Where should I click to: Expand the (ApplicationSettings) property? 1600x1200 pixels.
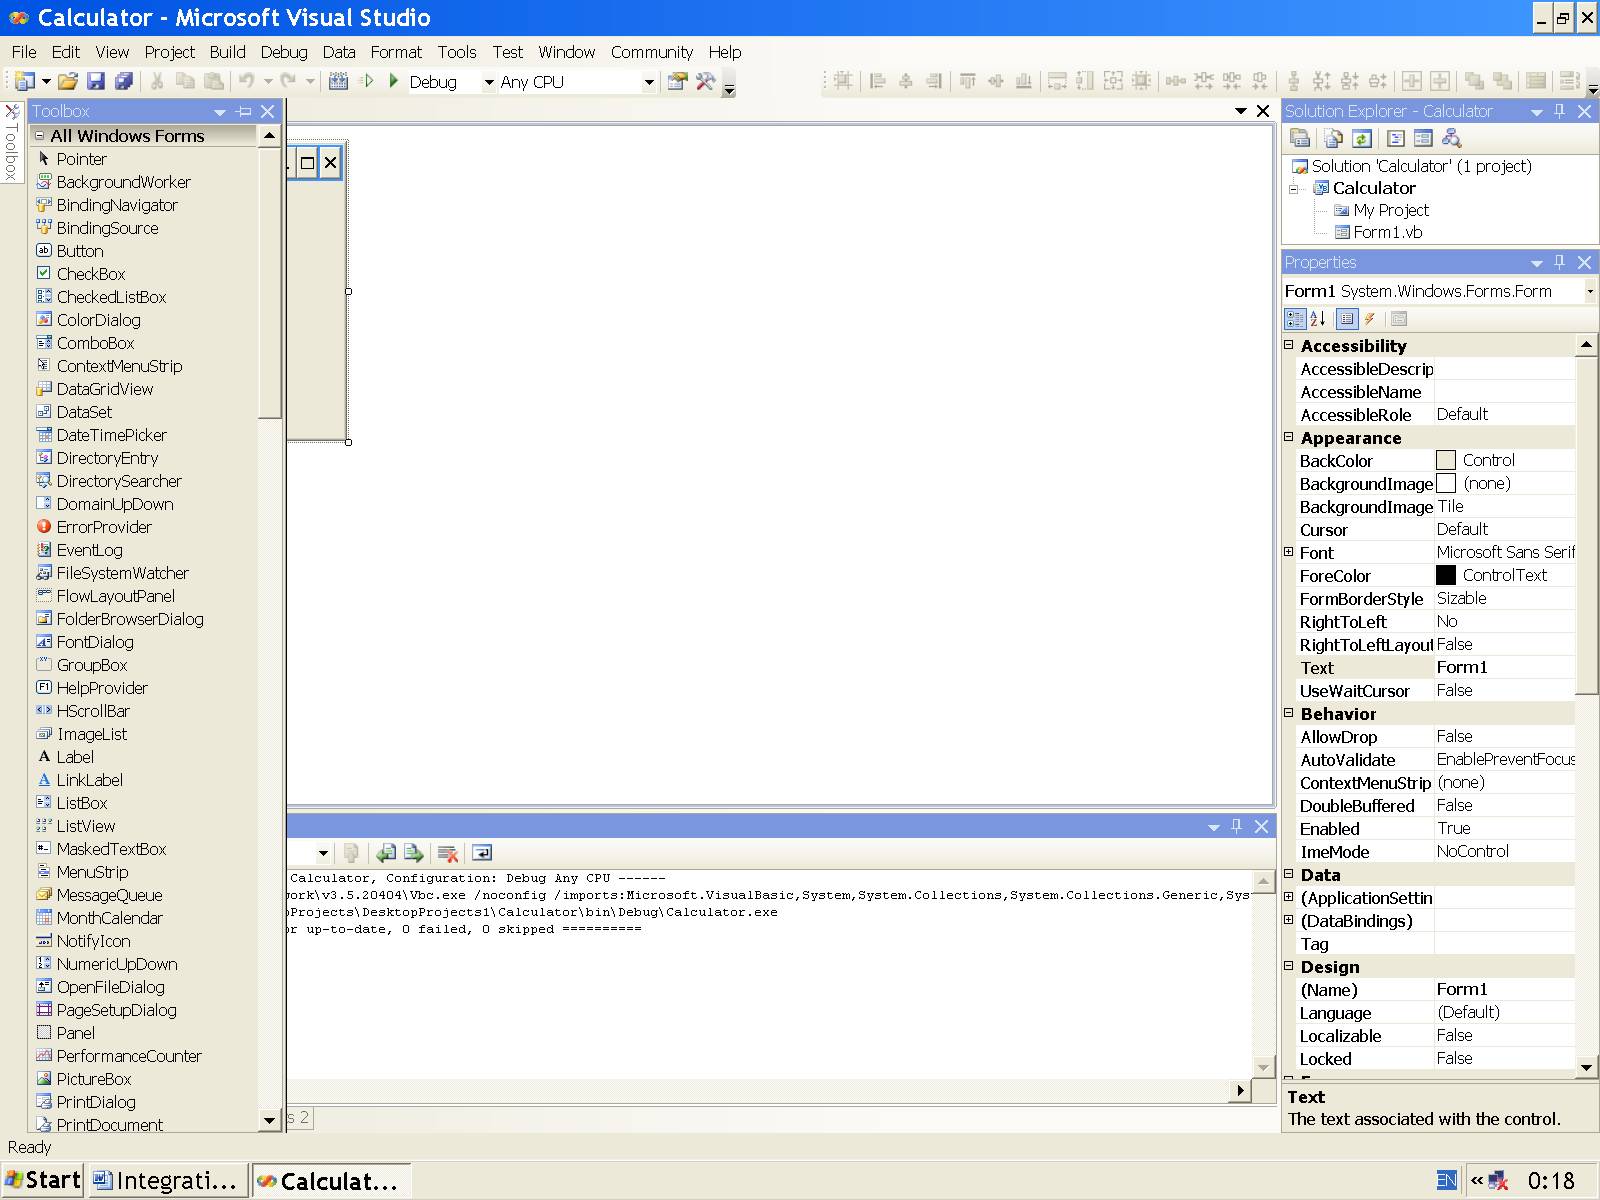pyautogui.click(x=1289, y=897)
